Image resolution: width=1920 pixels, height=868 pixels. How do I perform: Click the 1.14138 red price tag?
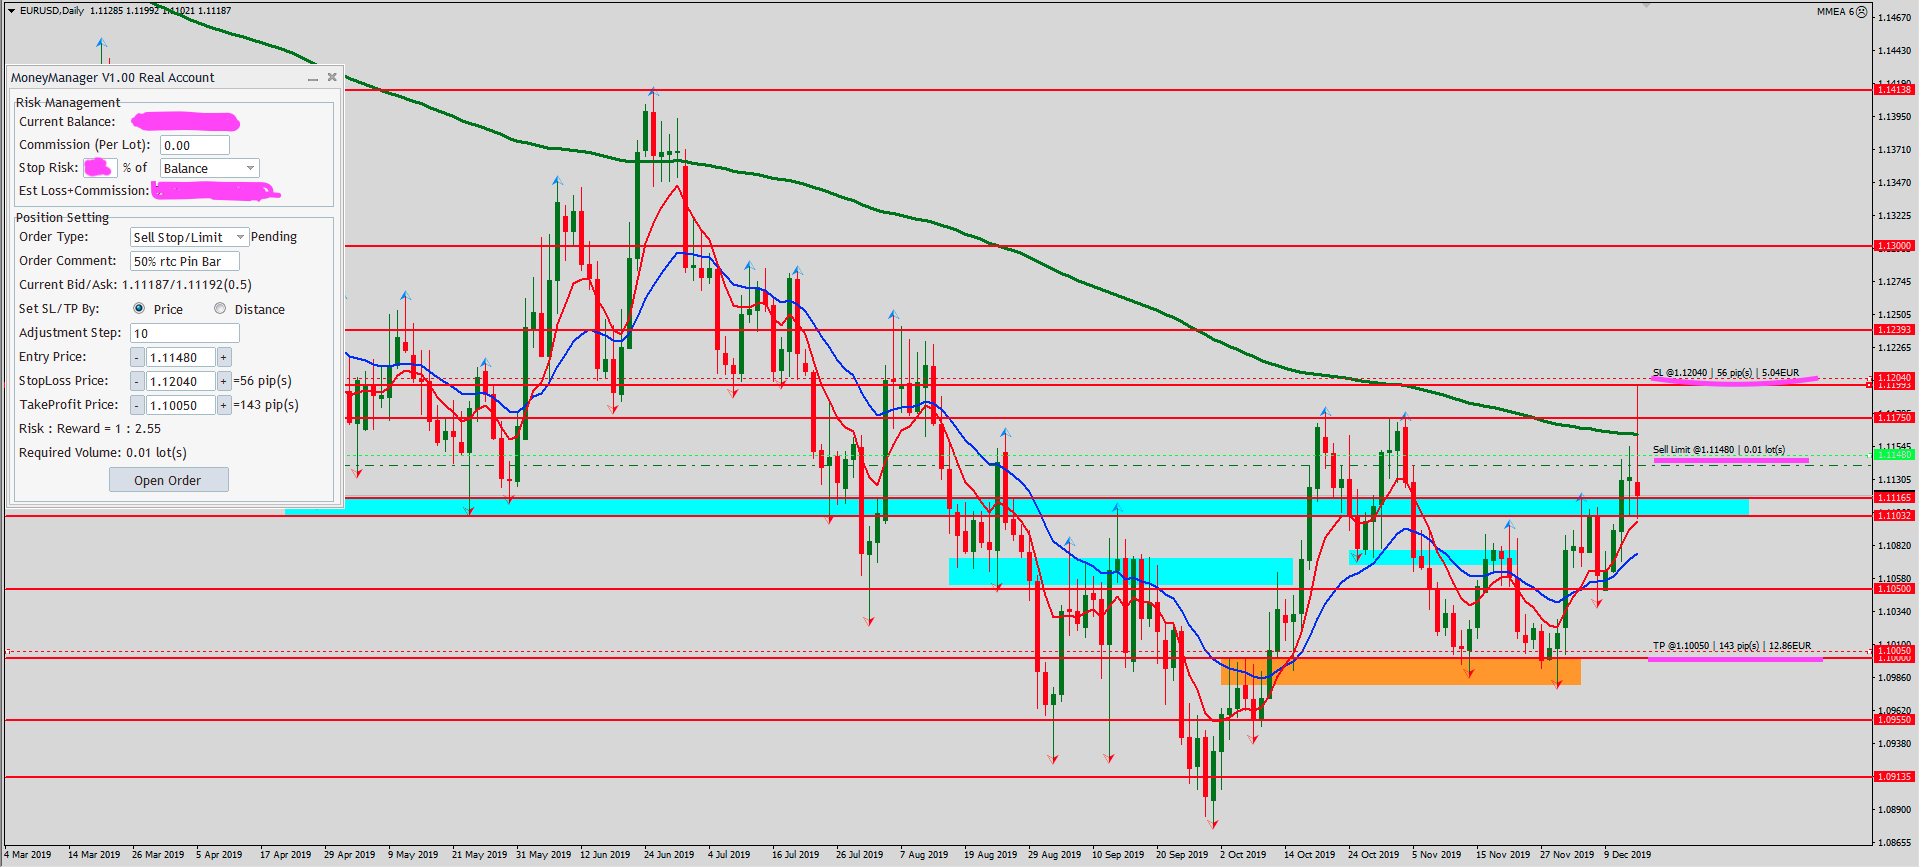click(1893, 90)
